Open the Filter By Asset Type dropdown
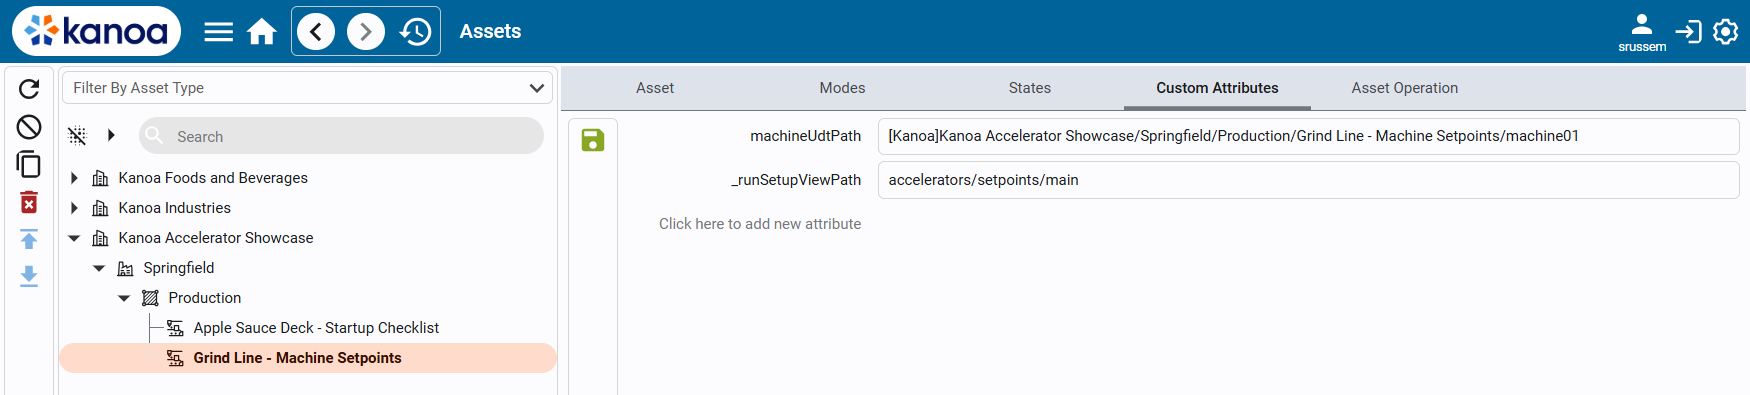The image size is (1750, 395). (x=308, y=88)
